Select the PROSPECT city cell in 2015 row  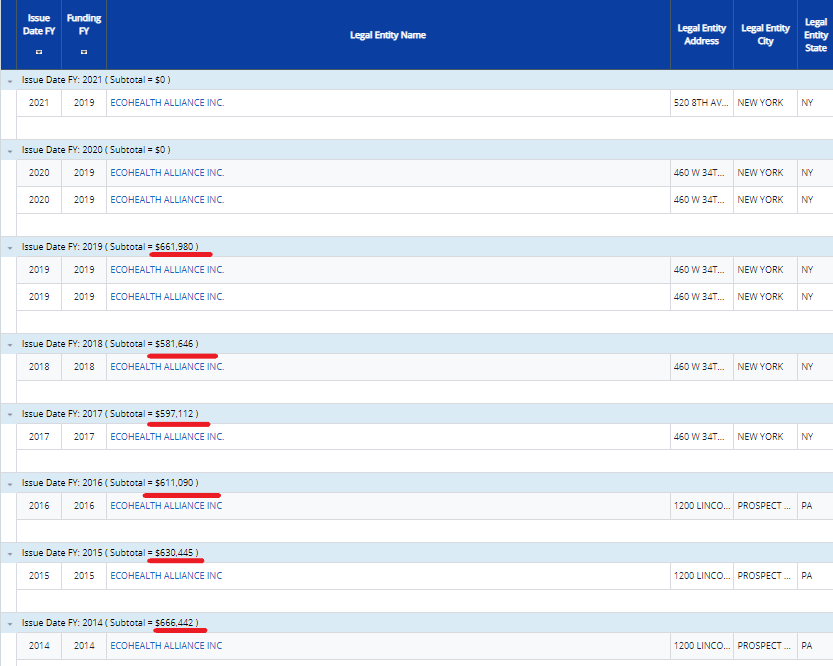(x=766, y=576)
